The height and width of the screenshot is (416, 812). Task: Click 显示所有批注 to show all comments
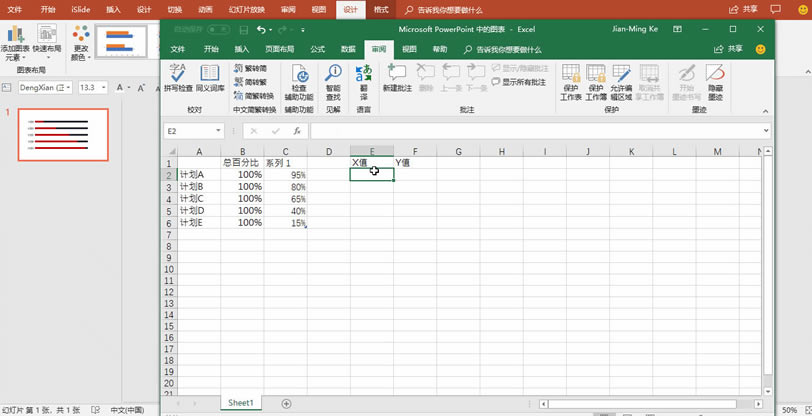tap(518, 82)
